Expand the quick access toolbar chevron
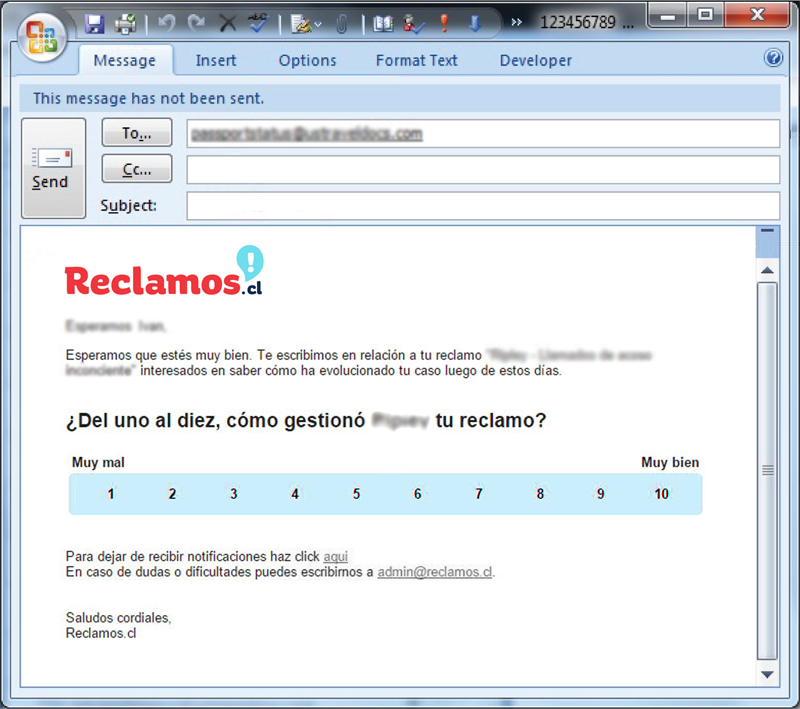Screen dimensions: 800x709 pos(516,22)
